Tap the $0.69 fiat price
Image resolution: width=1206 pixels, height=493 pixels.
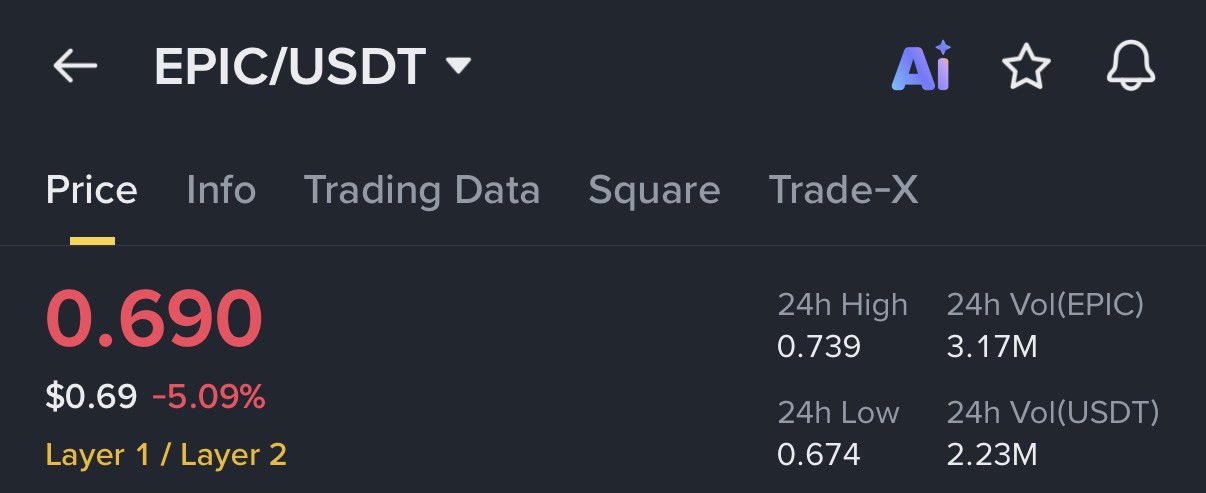(x=91, y=398)
